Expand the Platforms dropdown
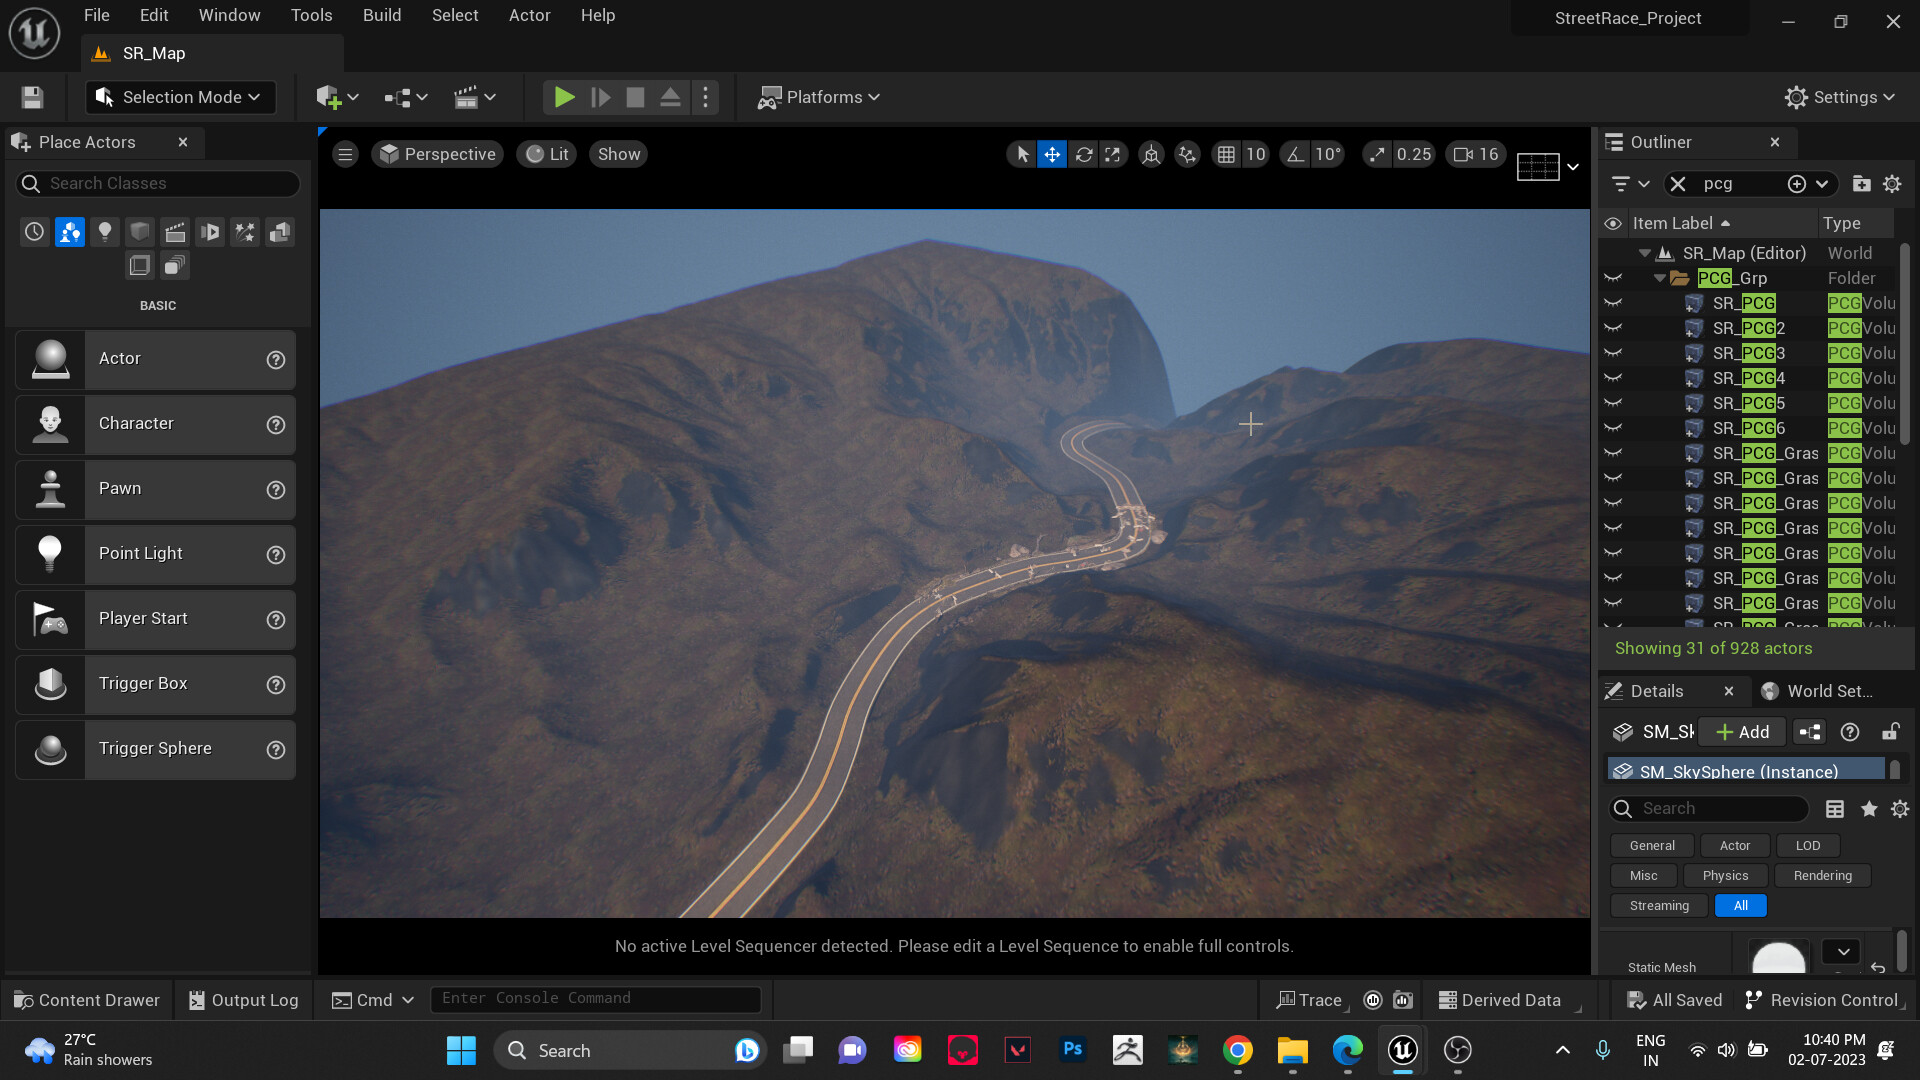 819,97
